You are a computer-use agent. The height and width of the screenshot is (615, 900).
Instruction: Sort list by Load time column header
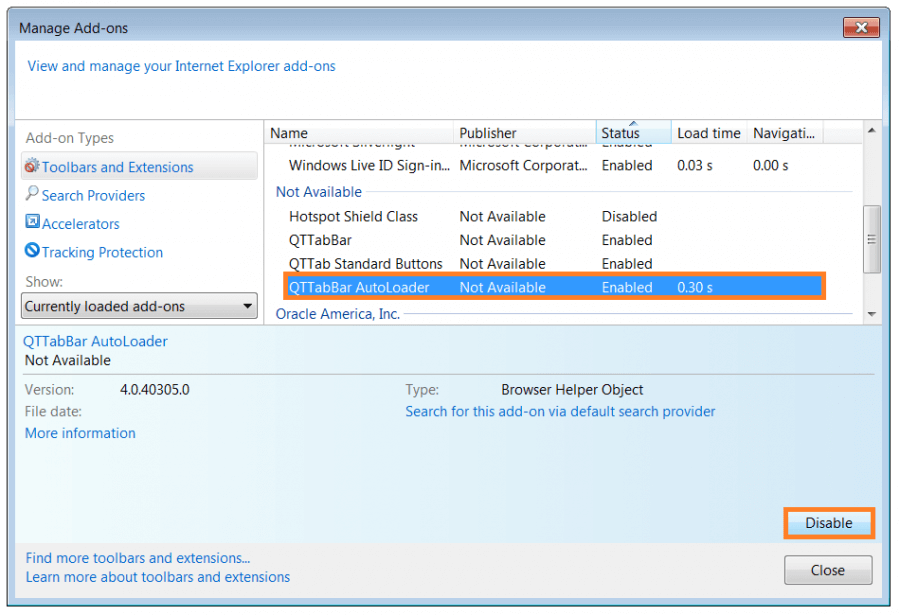[x=709, y=133]
